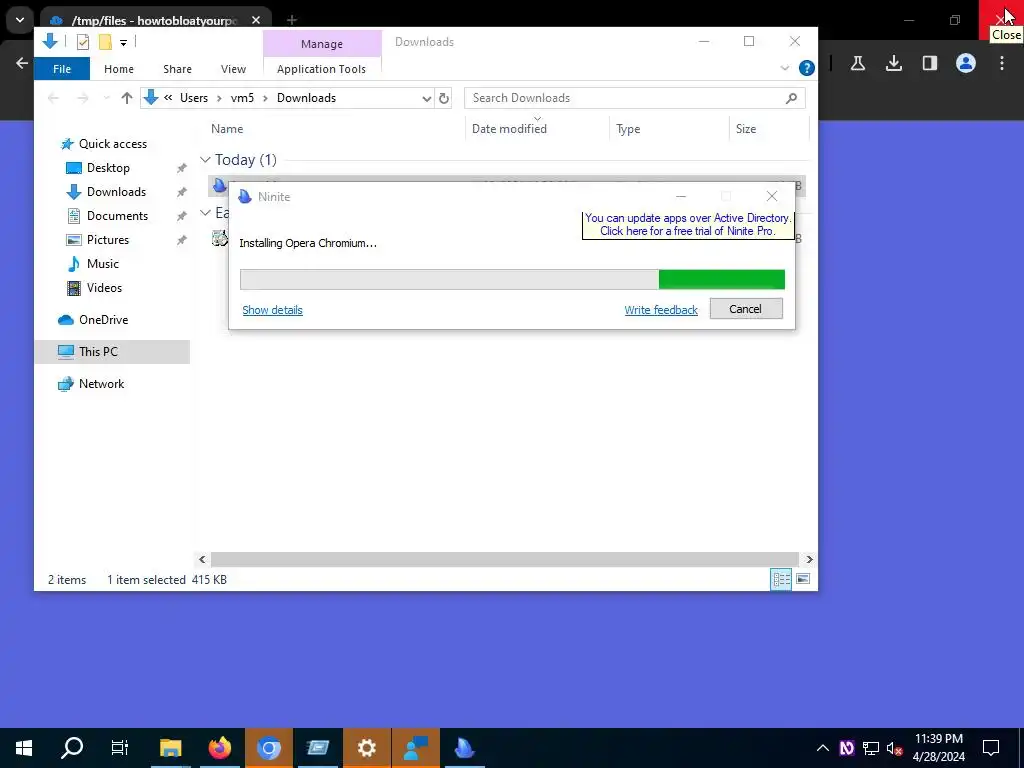Image resolution: width=1024 pixels, height=768 pixels.
Task: Show hidden system tray icons
Action: 823,748
